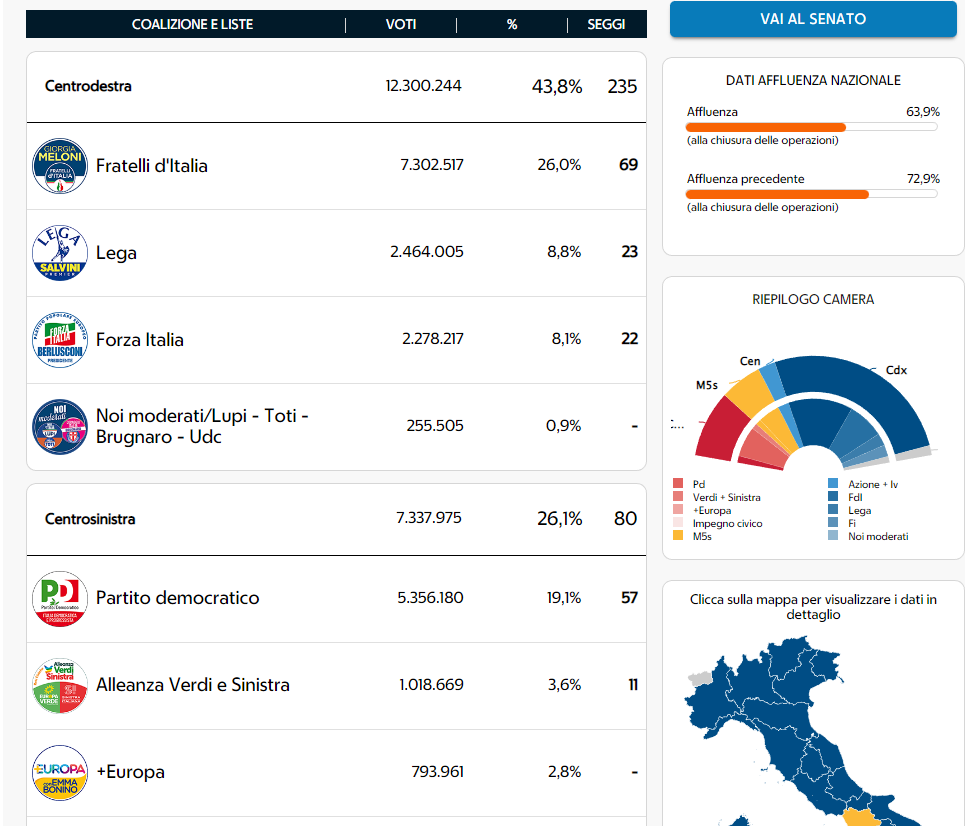The width and height of the screenshot is (965, 826).
Task: Click the COALIZIONE E LISTE column header
Action: coord(192,25)
